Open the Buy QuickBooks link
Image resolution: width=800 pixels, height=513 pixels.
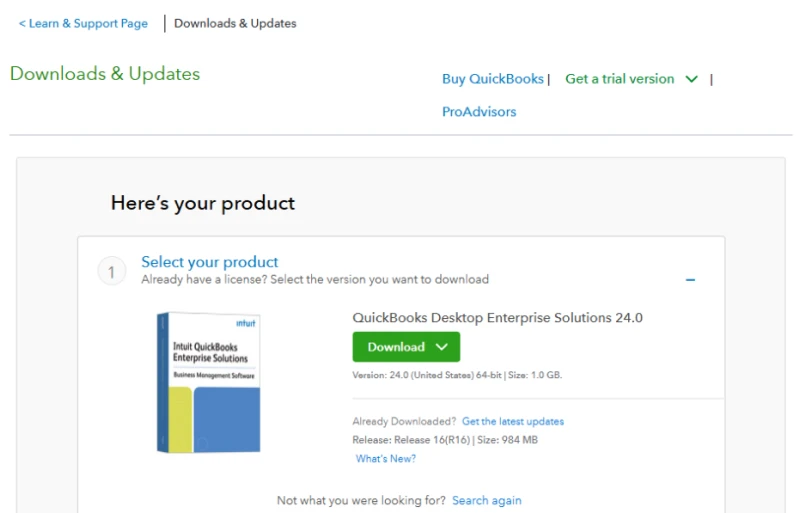click(493, 79)
